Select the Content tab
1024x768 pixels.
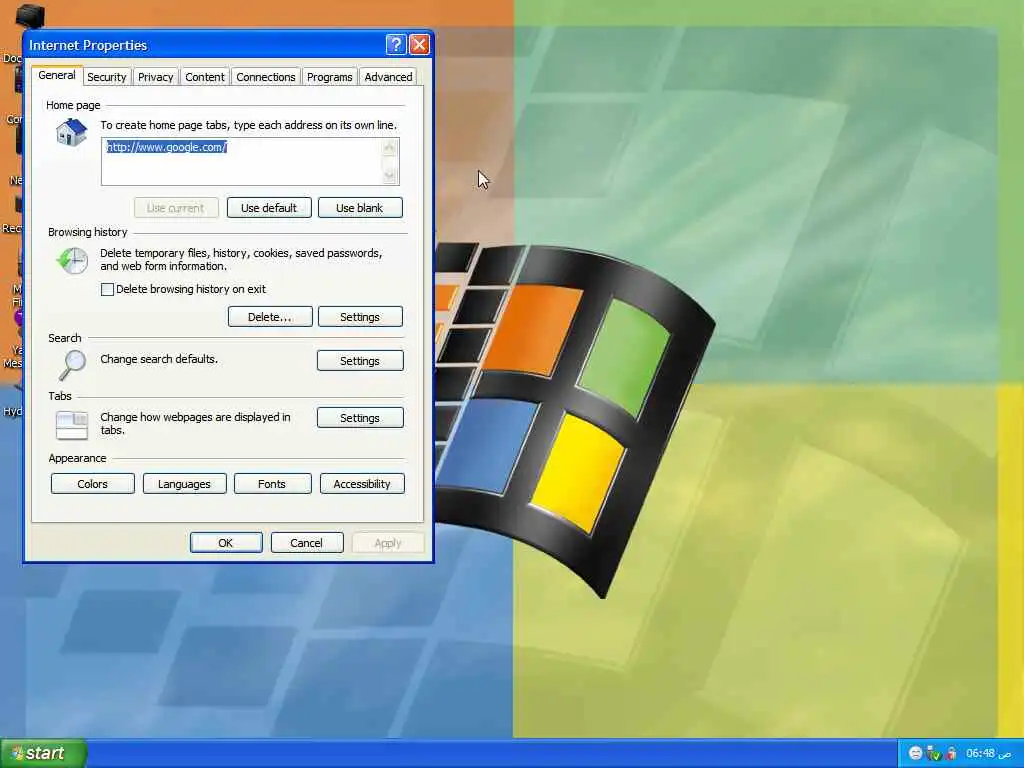click(204, 77)
